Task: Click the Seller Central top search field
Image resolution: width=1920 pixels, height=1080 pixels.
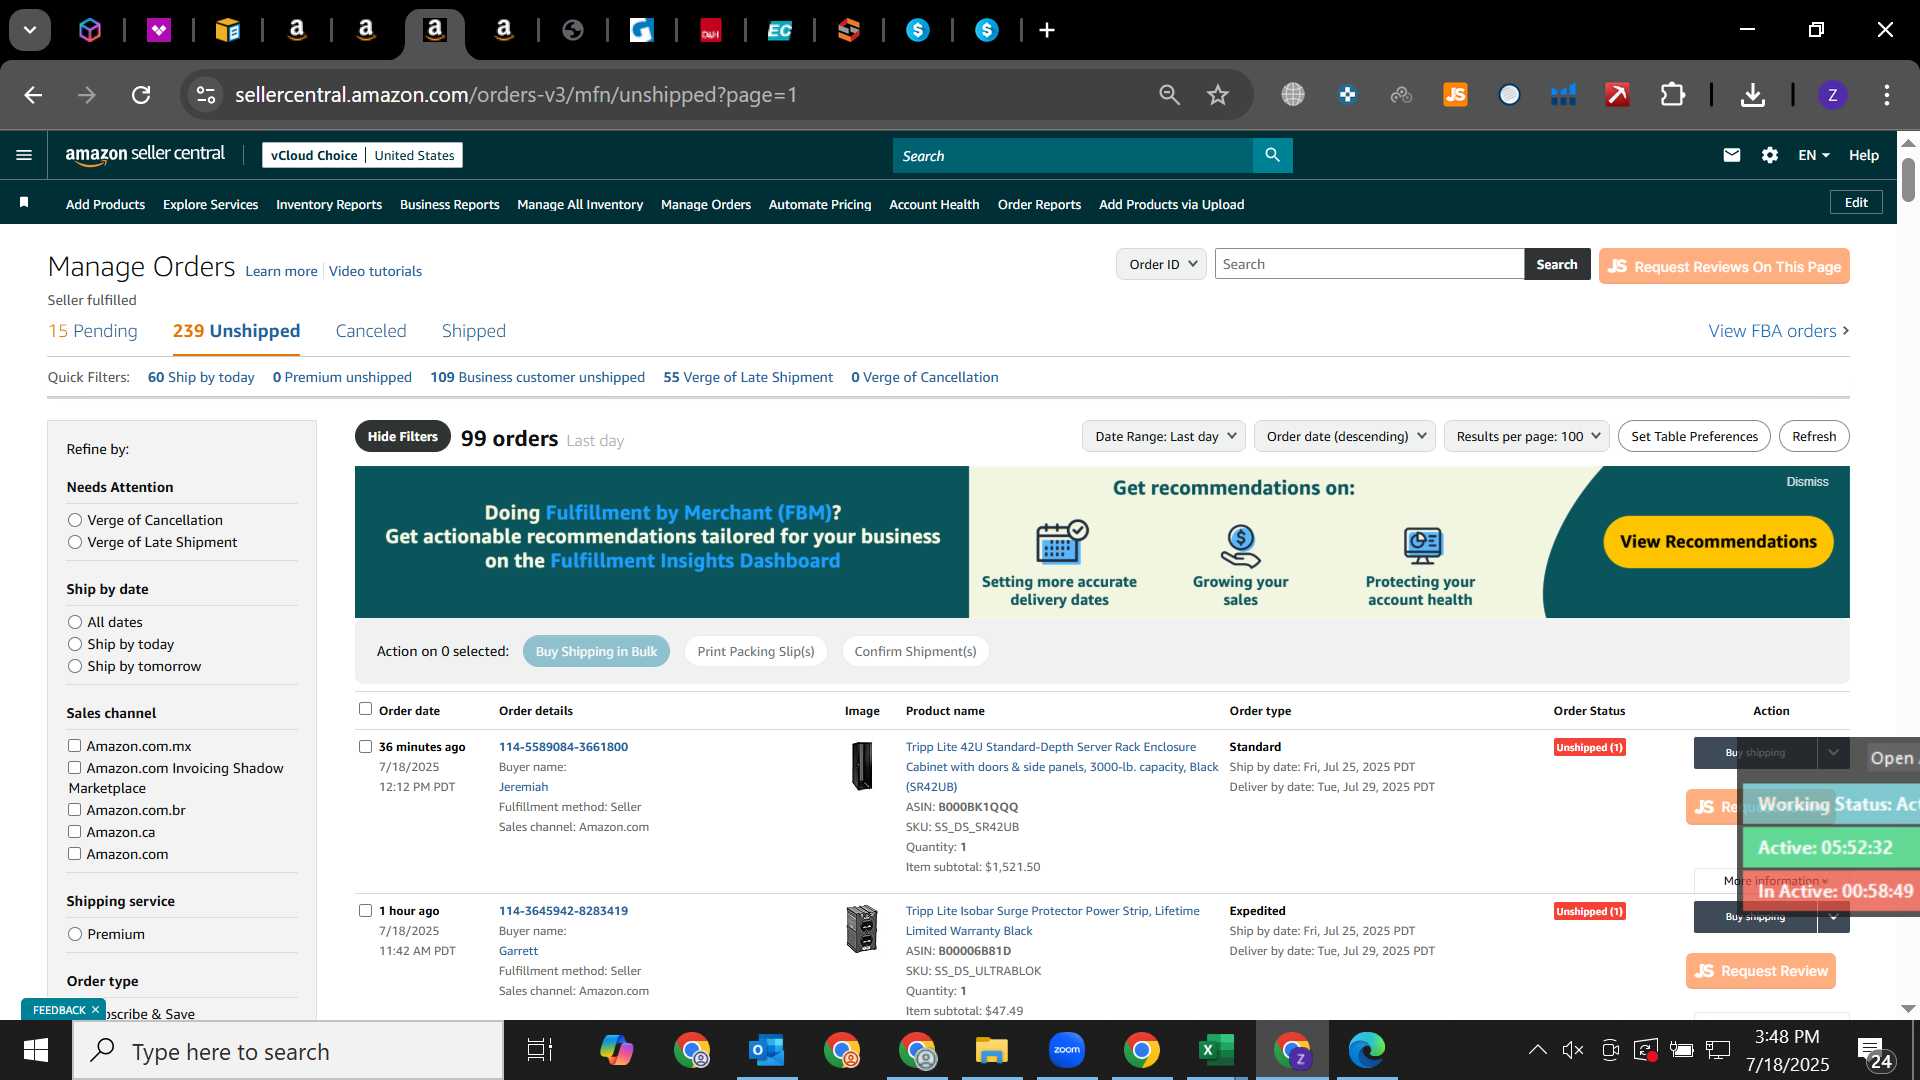Action: tap(1072, 155)
